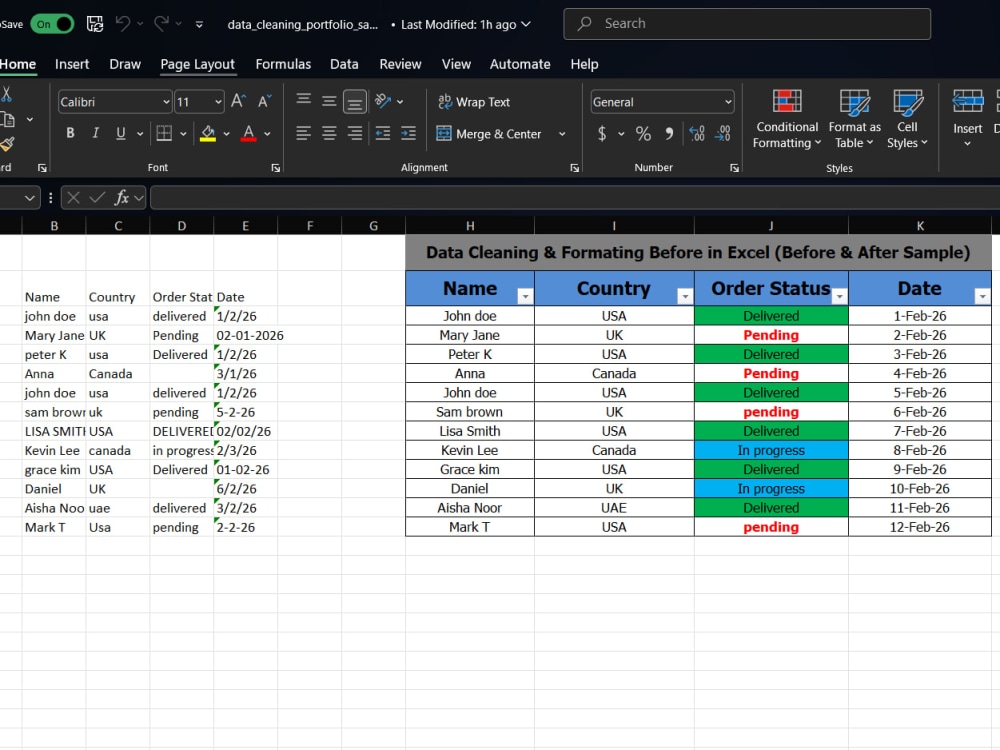Toggle Bold formatting

coord(70,133)
